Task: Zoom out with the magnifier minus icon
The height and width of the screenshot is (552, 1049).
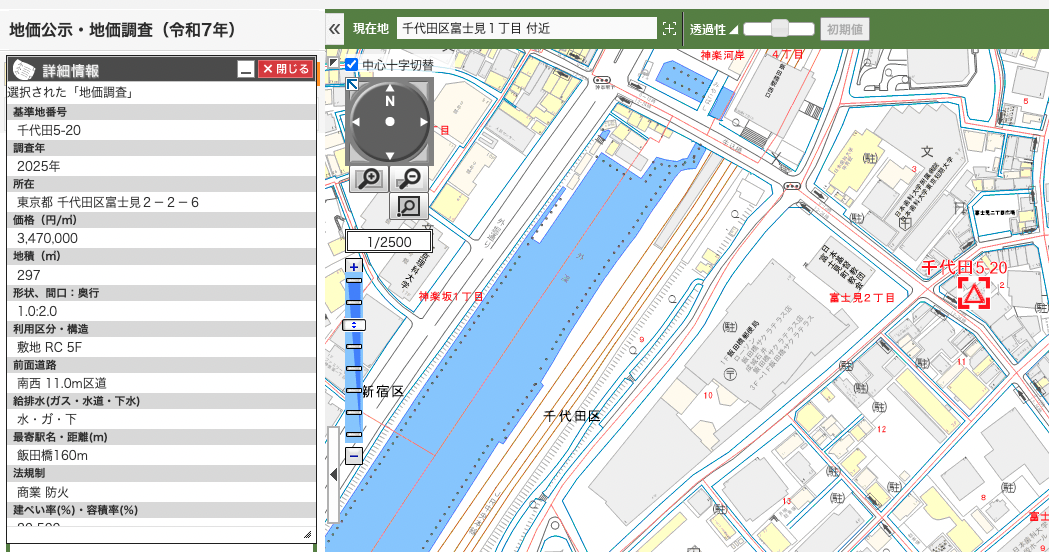Action: 407,179
